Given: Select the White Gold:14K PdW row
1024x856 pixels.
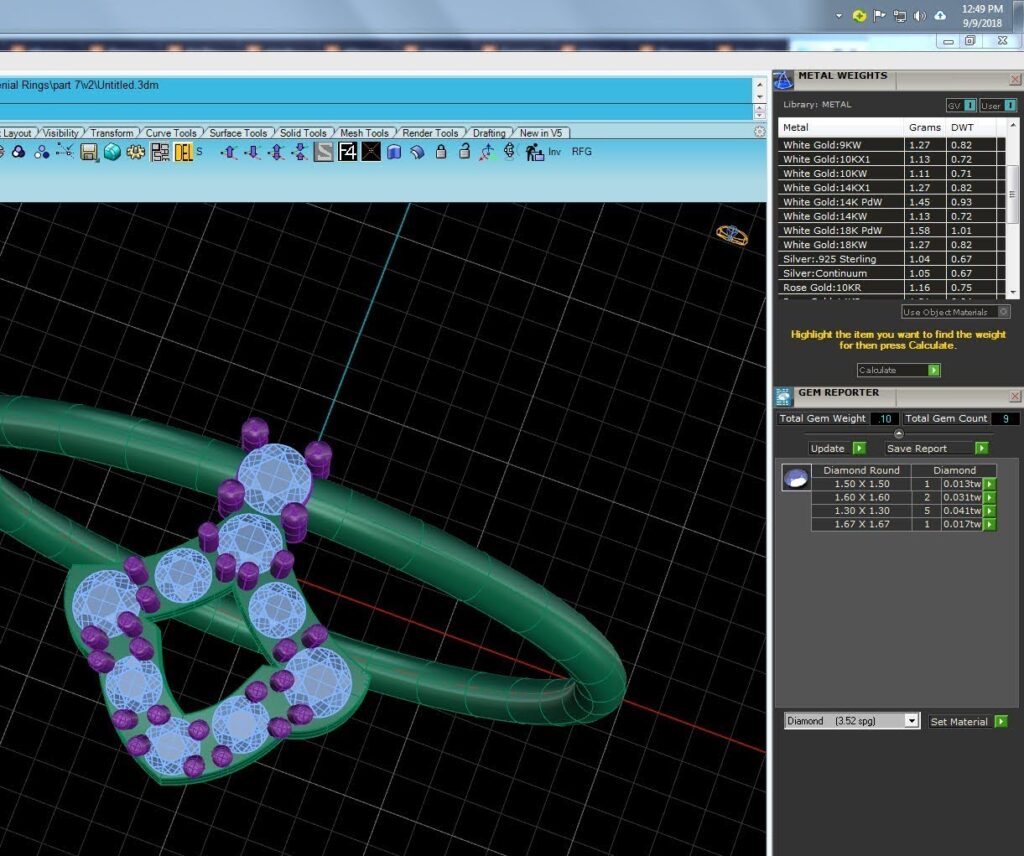Looking at the screenshot, I should click(x=891, y=202).
